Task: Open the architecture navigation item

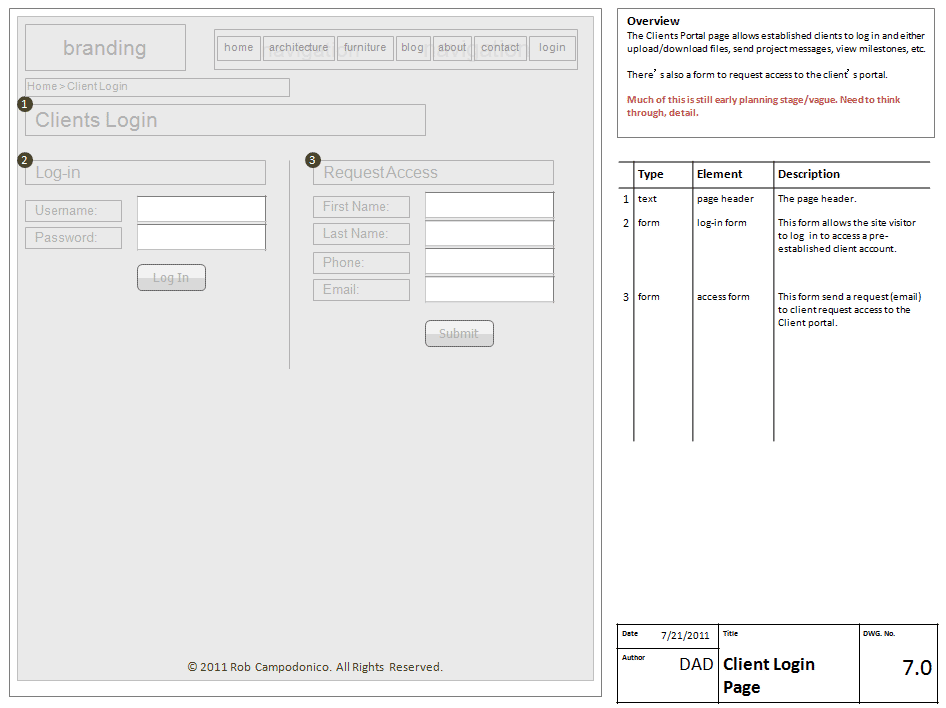Action: tap(299, 48)
